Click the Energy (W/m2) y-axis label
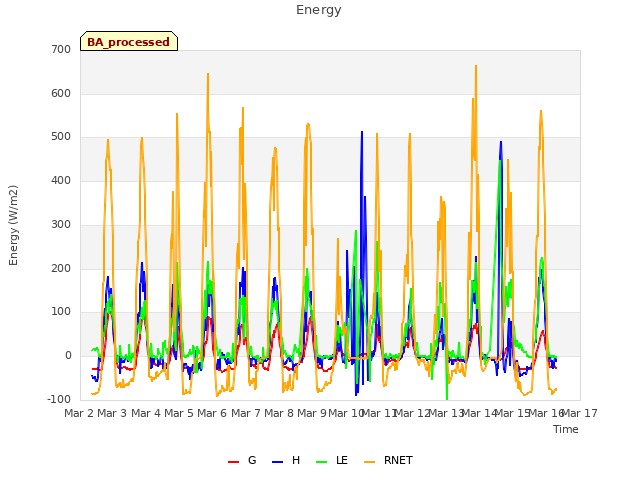 (13, 225)
